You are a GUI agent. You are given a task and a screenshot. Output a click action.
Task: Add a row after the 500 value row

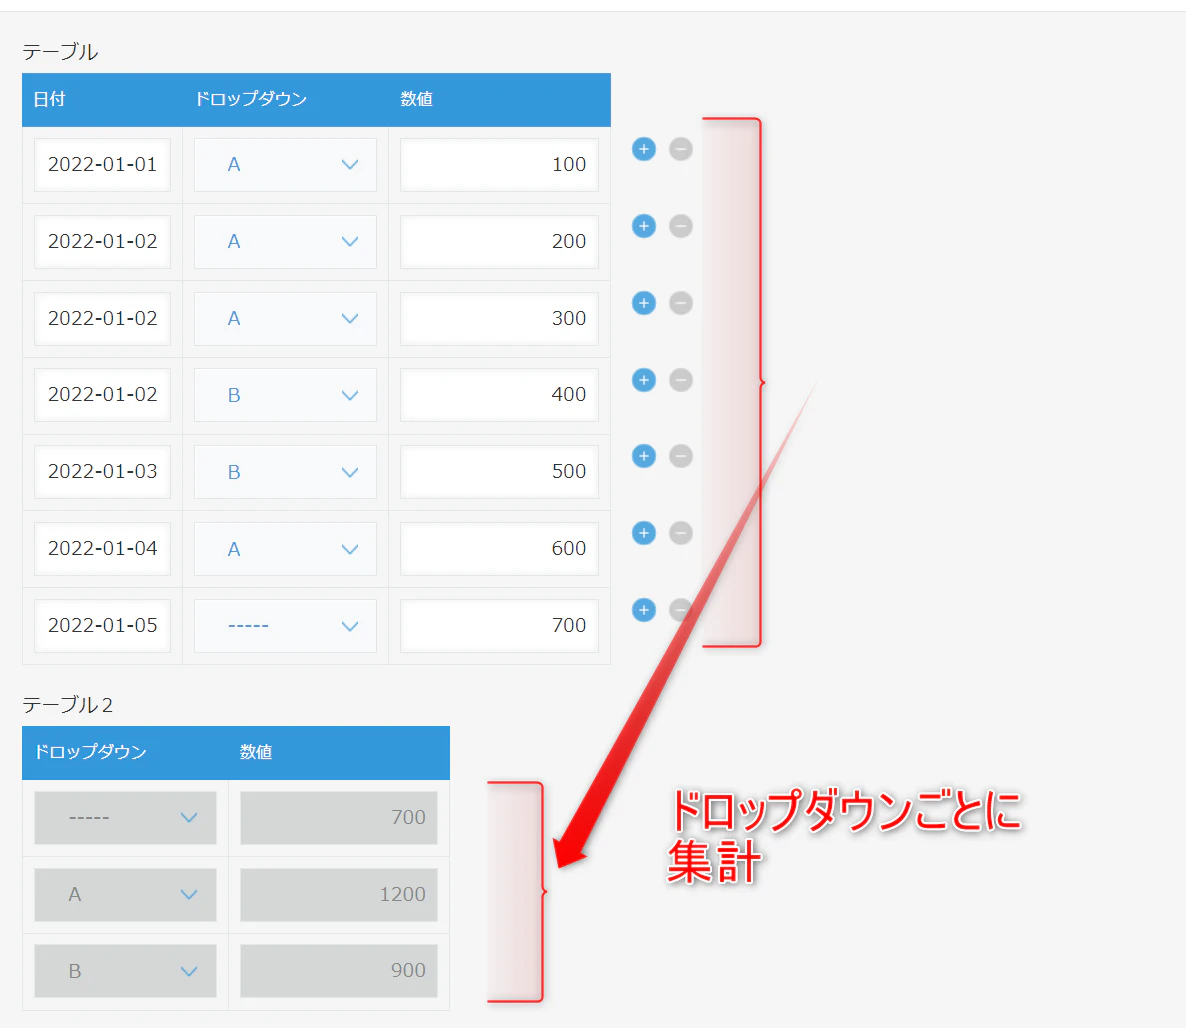pyautogui.click(x=644, y=456)
